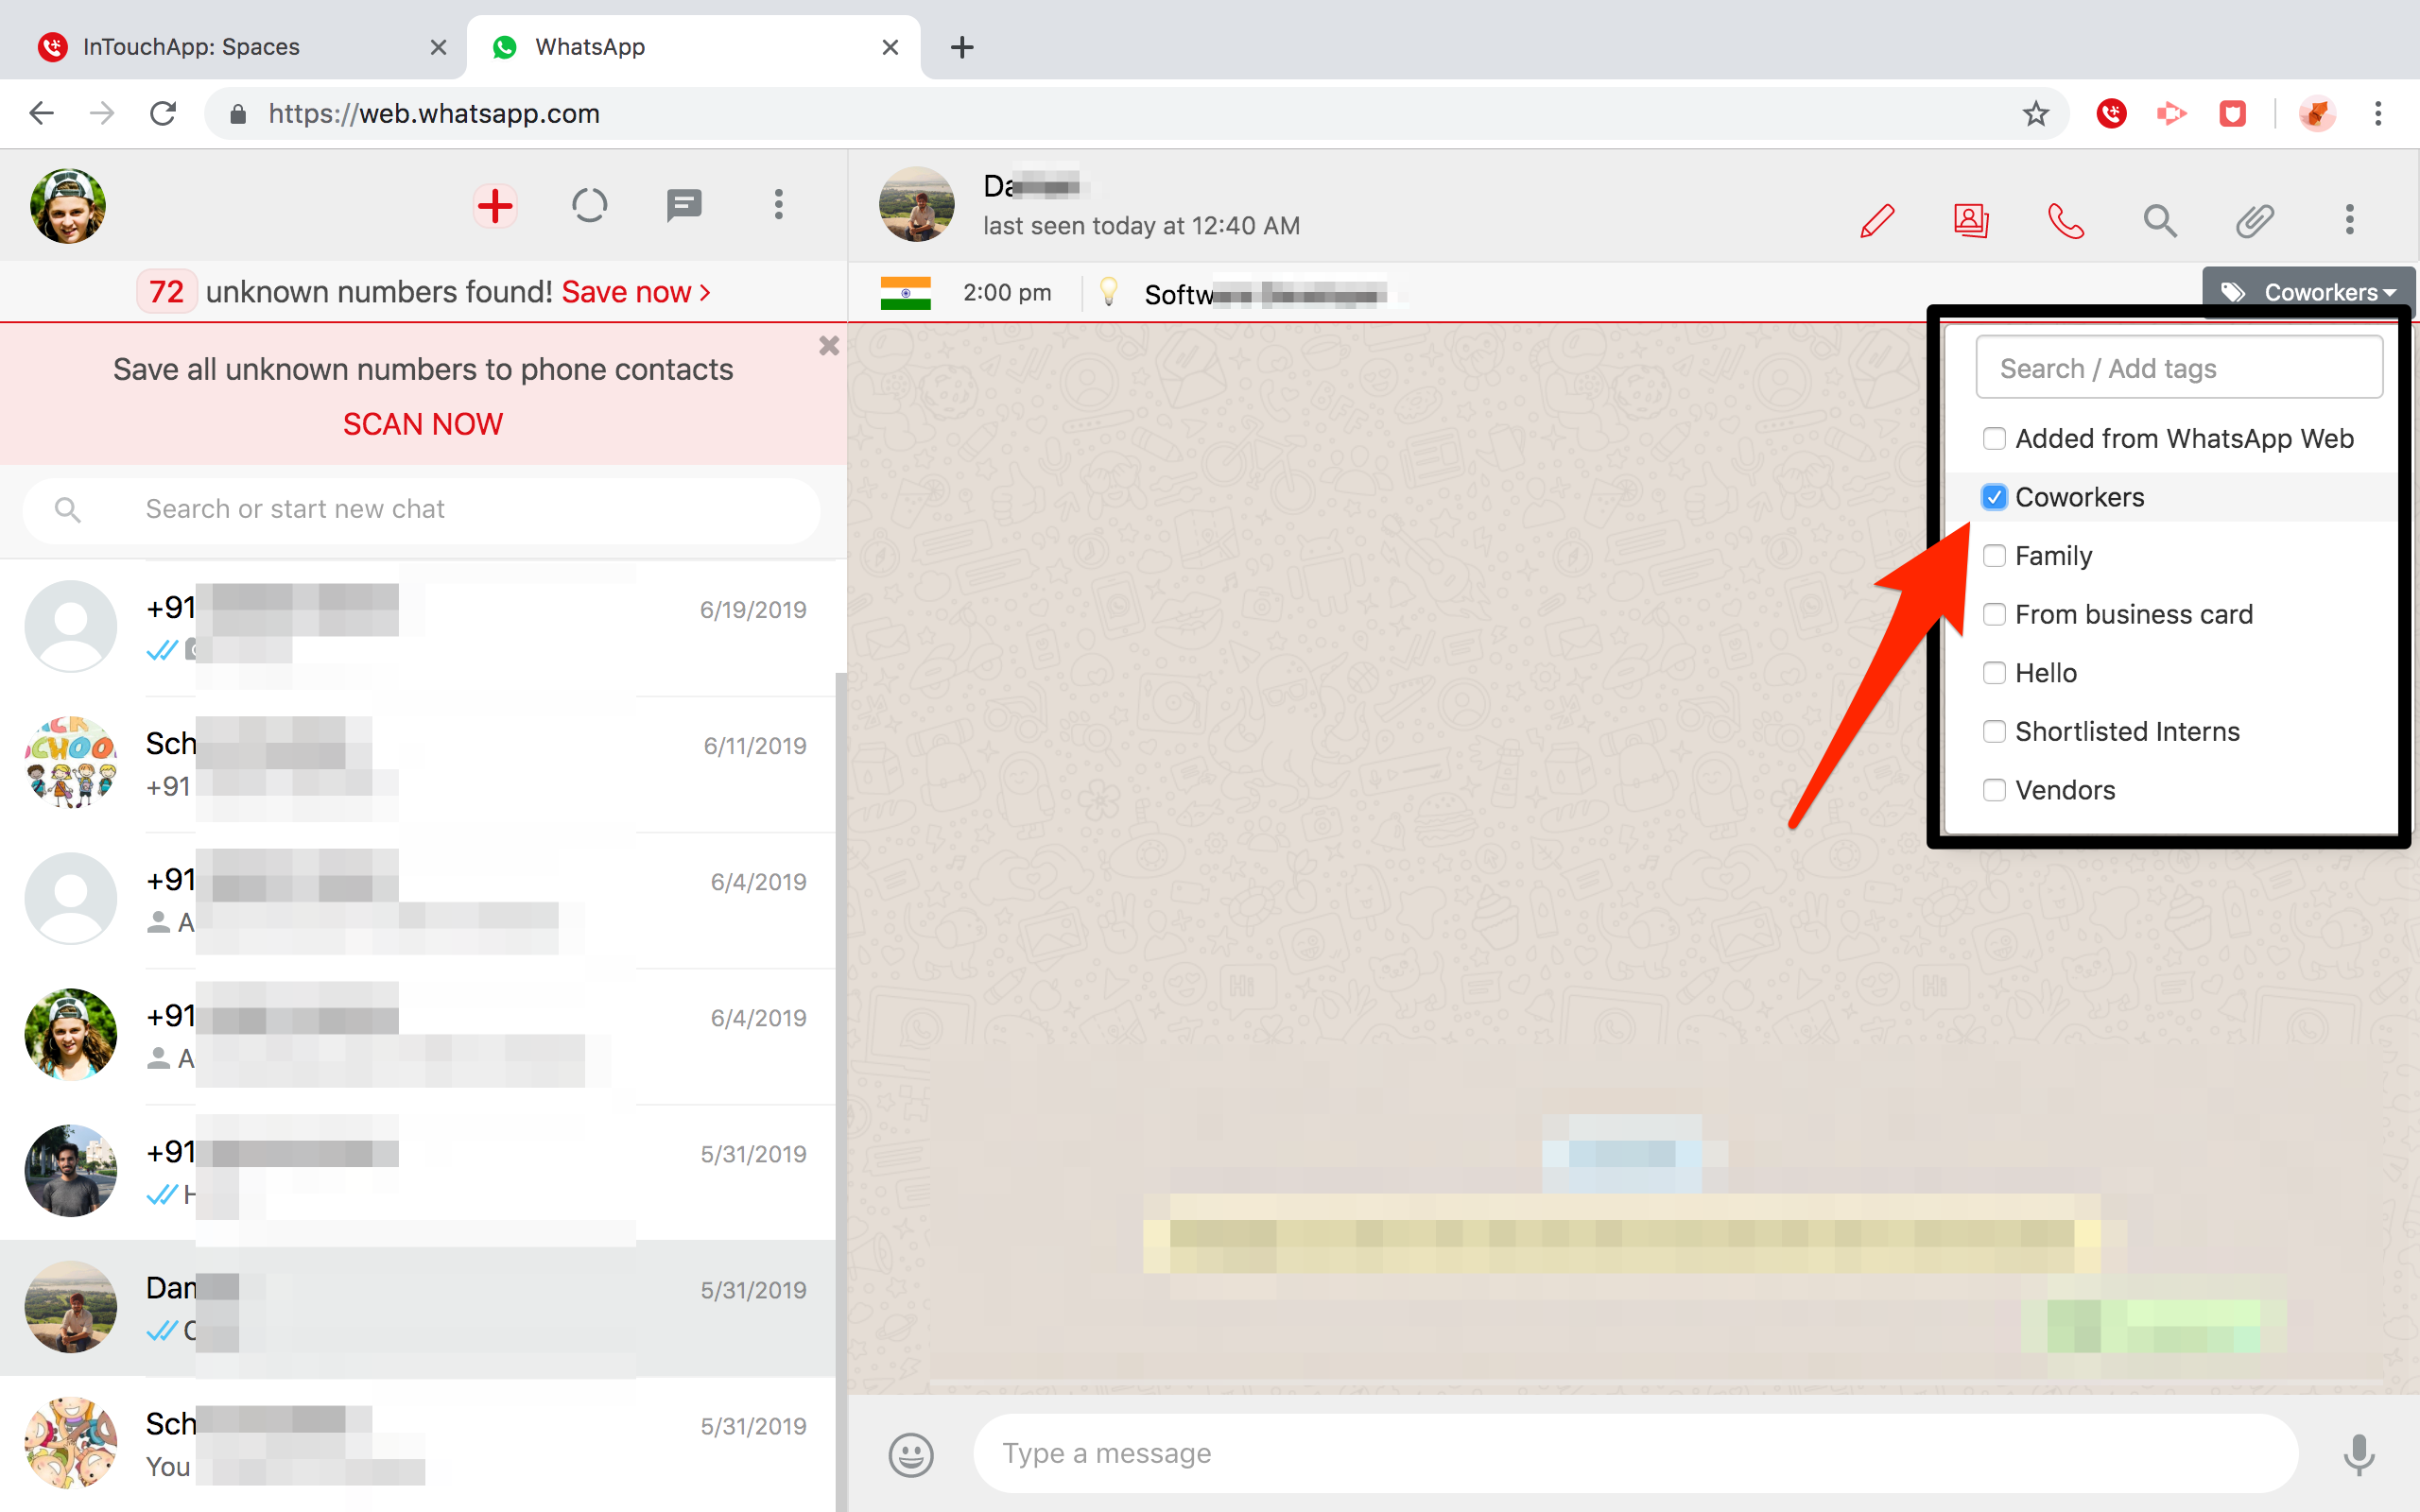Start a new chat via message icon
Screen dimensions: 2420x1512
(684, 206)
